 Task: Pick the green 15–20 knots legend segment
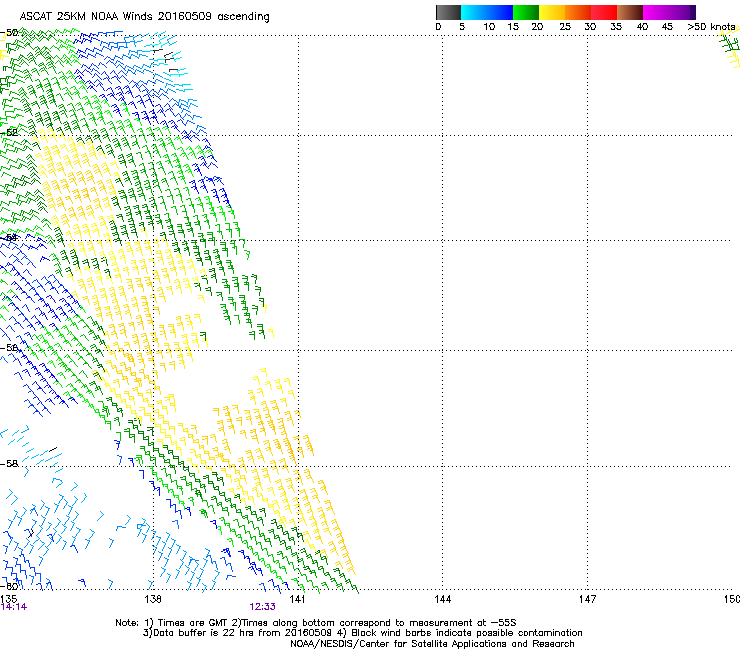[526, 12]
